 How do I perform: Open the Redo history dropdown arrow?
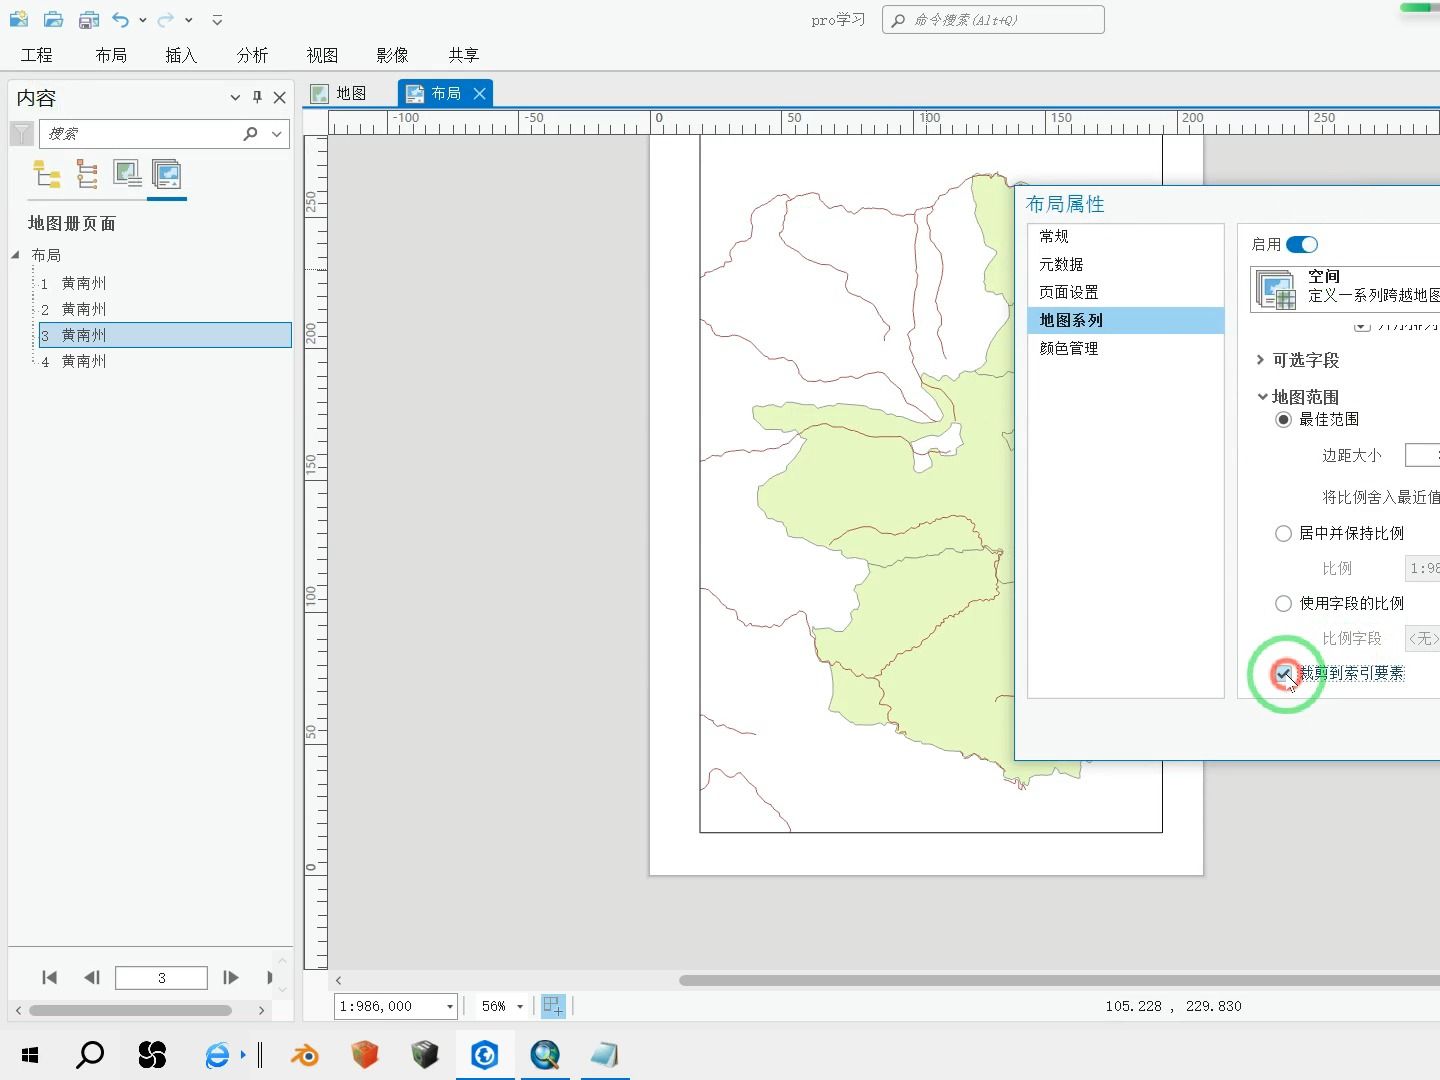(x=188, y=20)
